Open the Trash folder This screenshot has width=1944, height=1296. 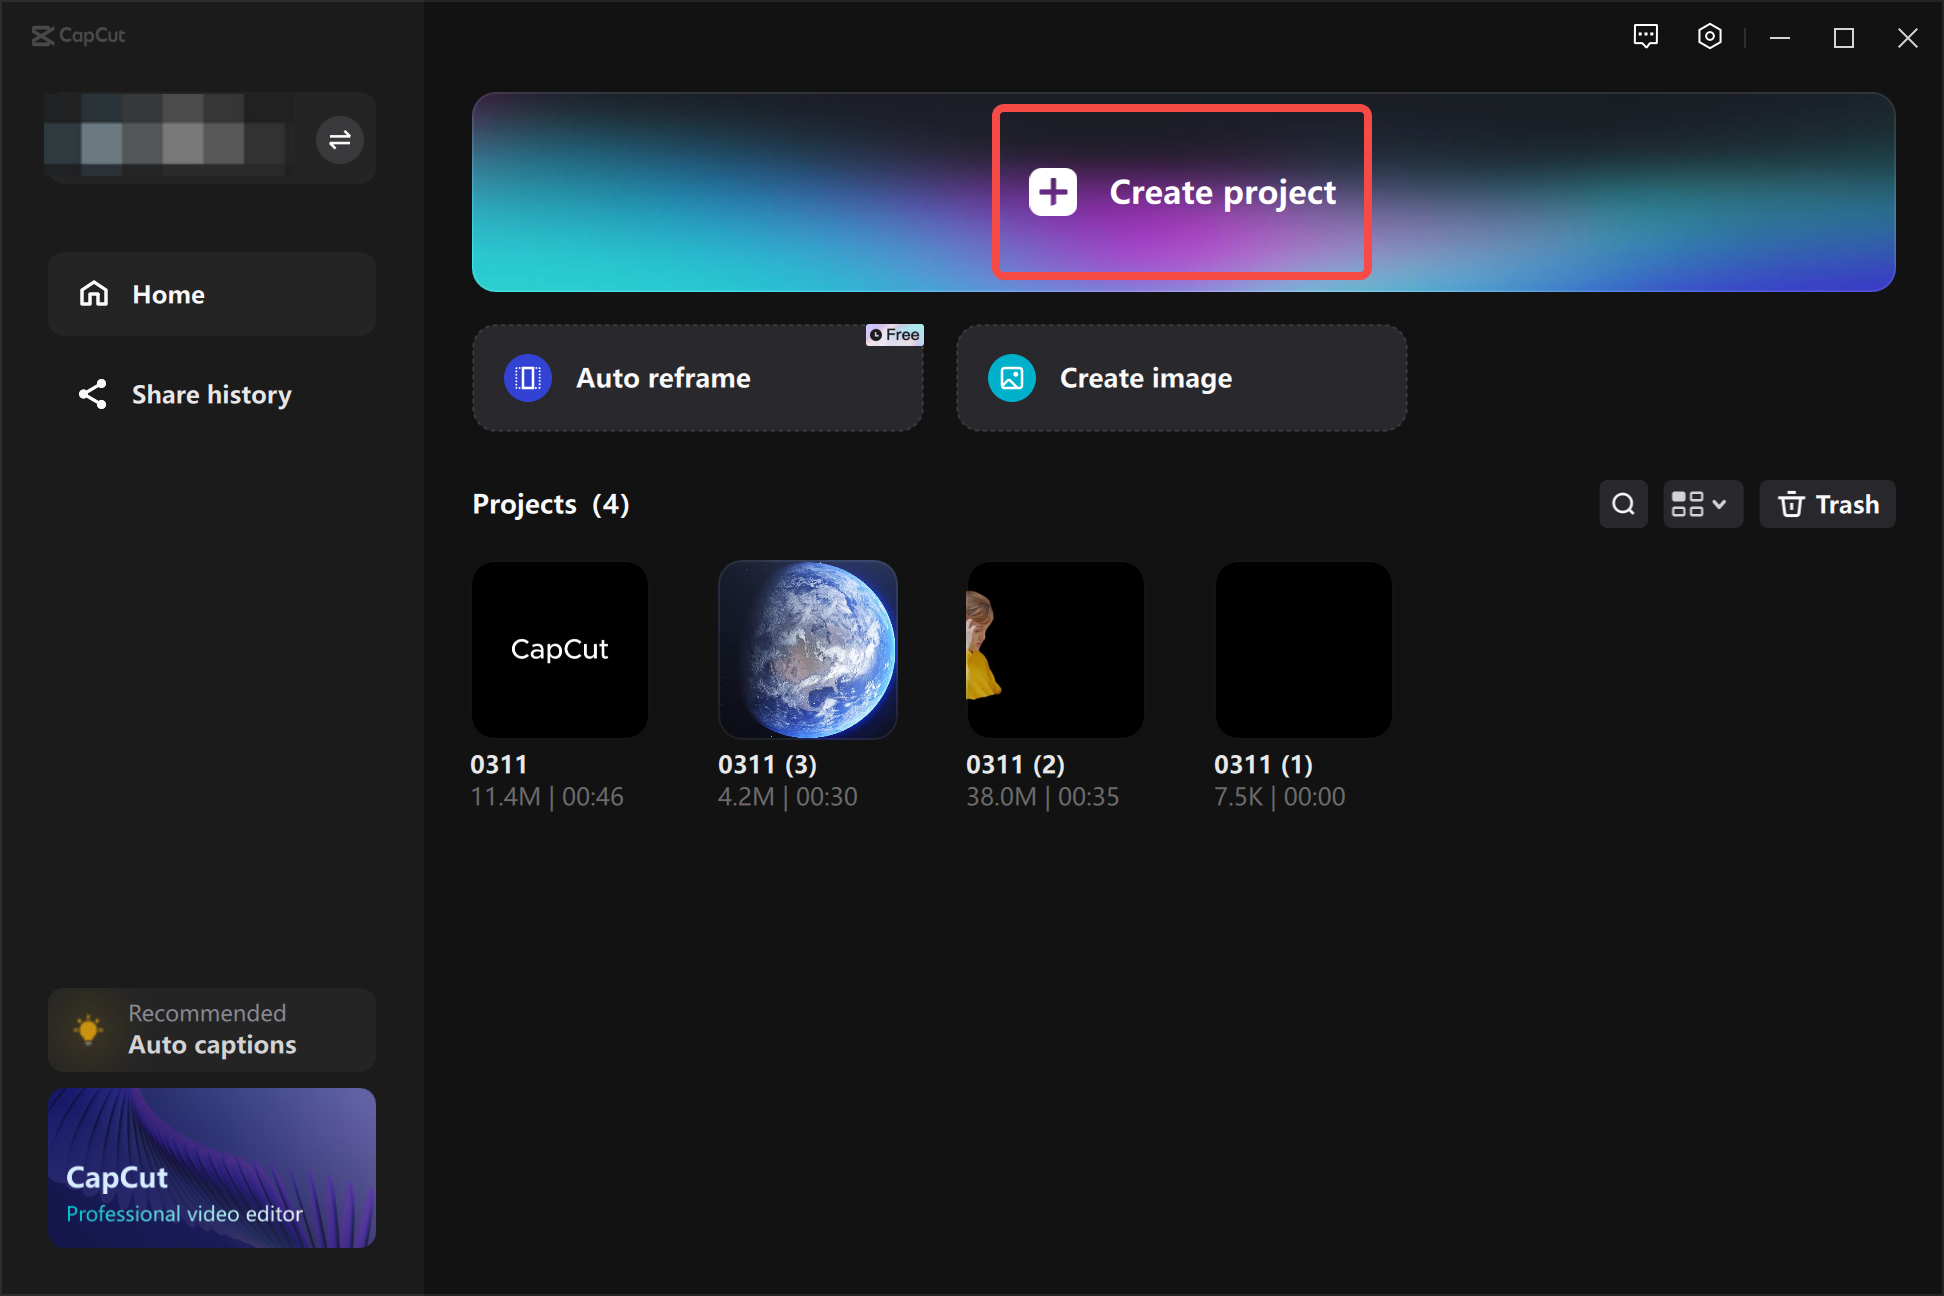tap(1828, 504)
